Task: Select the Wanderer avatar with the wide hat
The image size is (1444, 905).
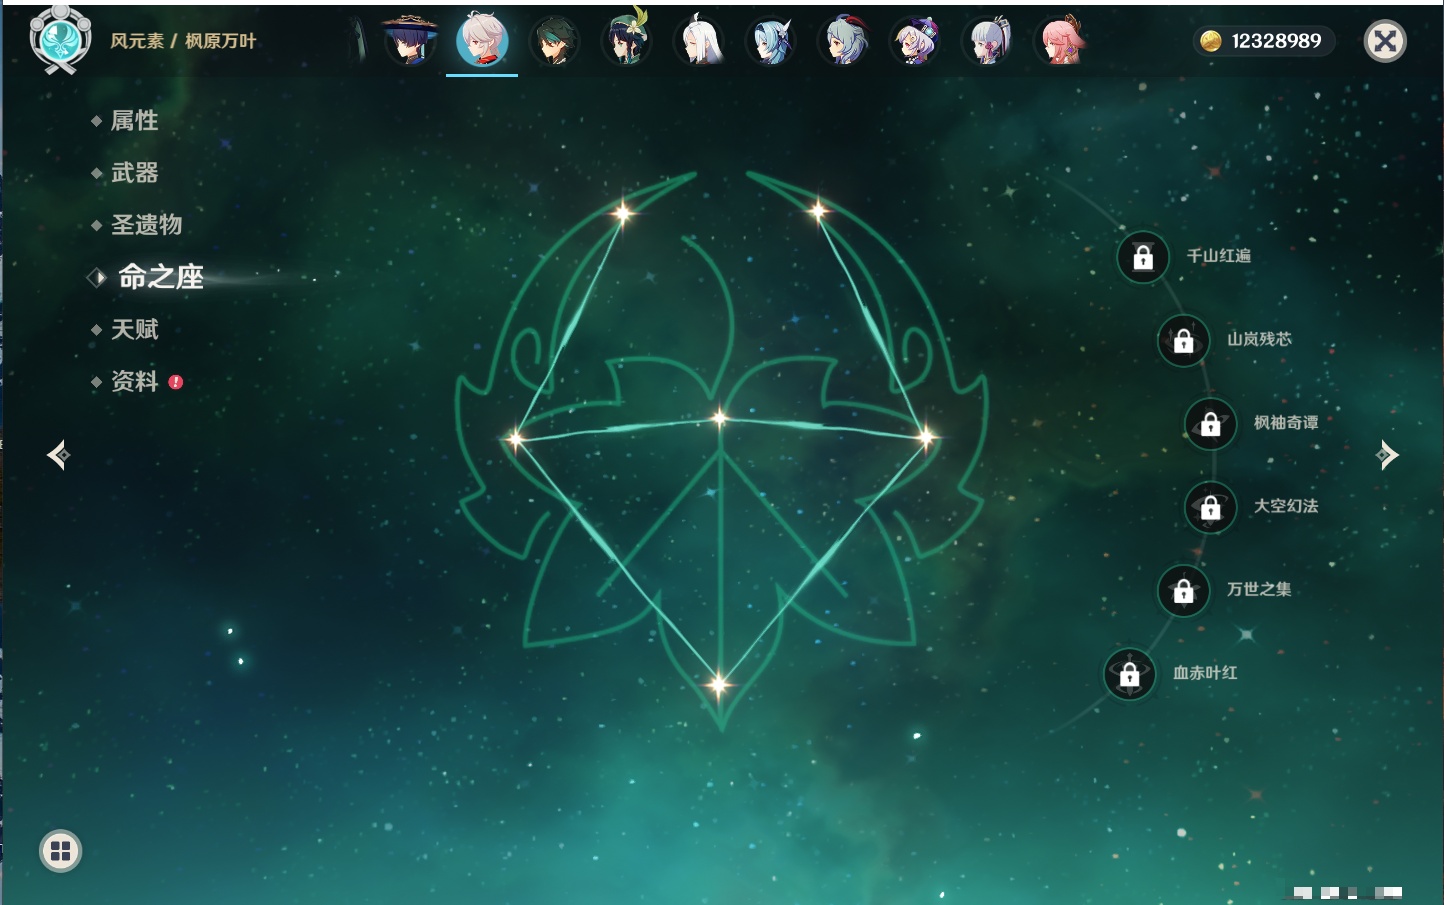Action: pos(411,41)
